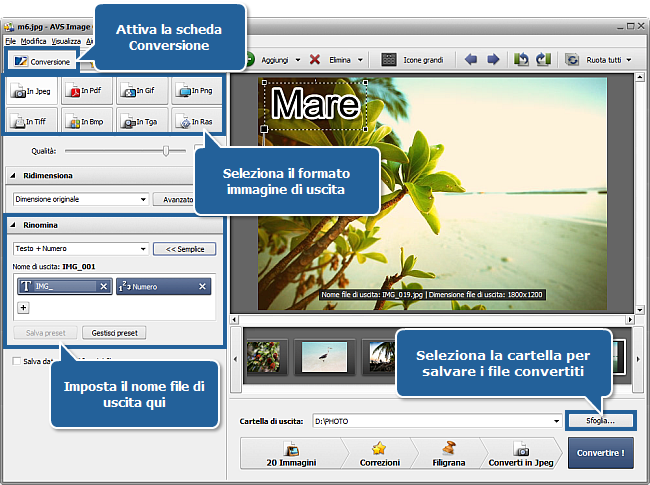The width and height of the screenshot is (650, 485).
Task: Click the Sfoglia... browse button
Action: point(601,421)
